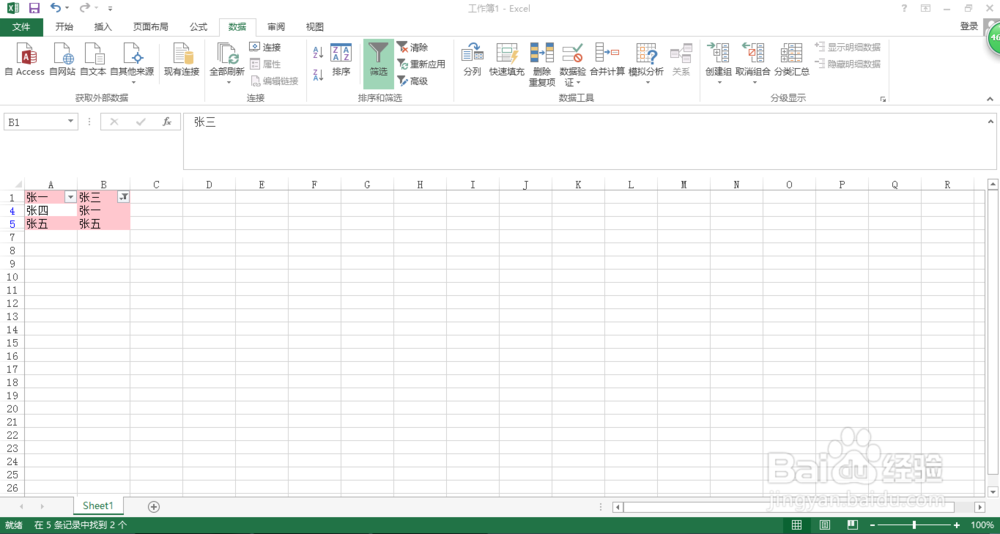Screen dimensions: 1000x534
Task: Add a new sheet with plus icon
Action: (153, 507)
